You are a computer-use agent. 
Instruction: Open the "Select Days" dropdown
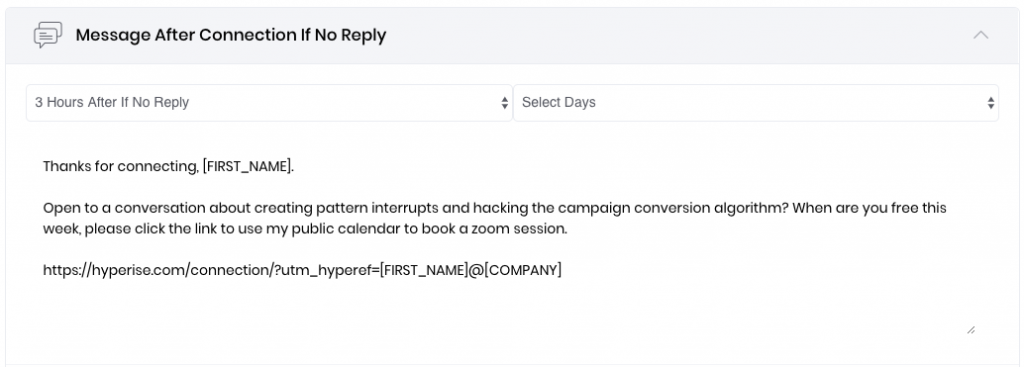pos(756,103)
